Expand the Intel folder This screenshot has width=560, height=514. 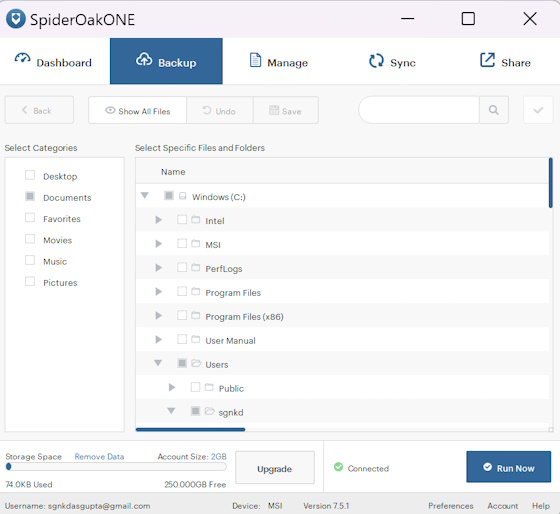159,220
